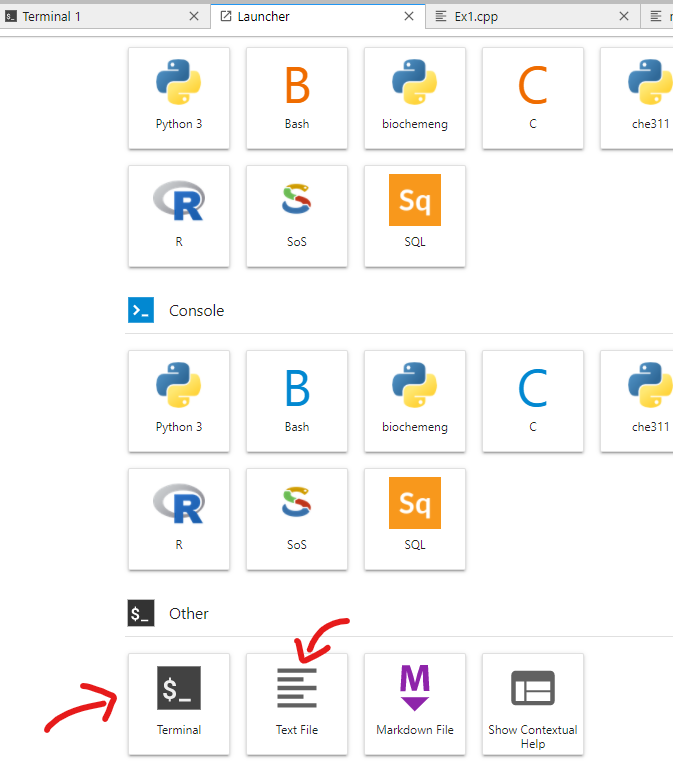
Task: Open biochemeng console under Console heading
Action: pyautogui.click(x=415, y=401)
